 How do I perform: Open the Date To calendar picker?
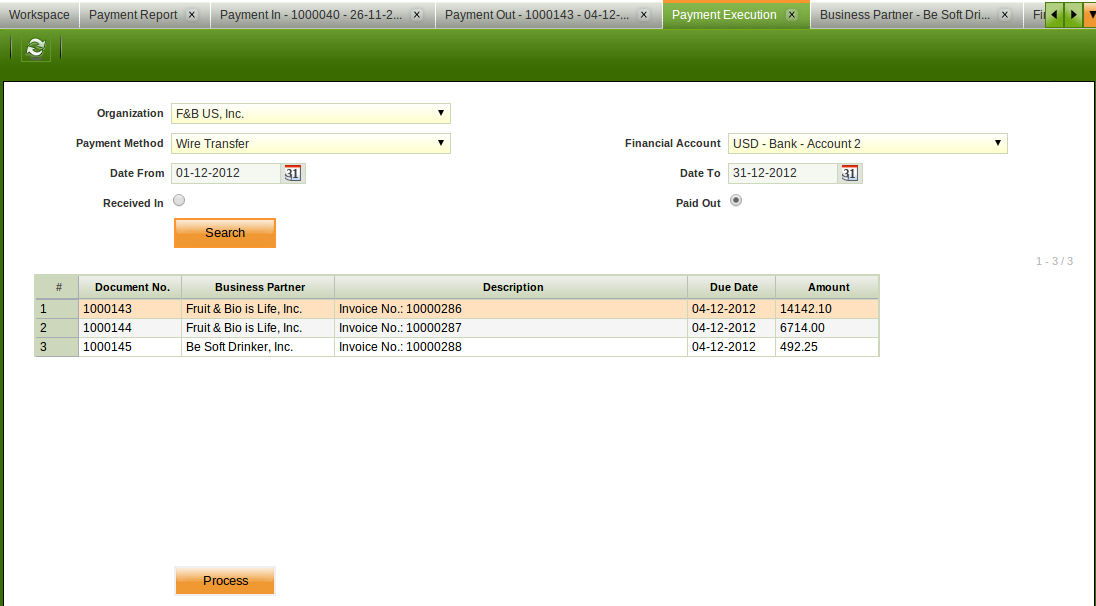tap(850, 173)
